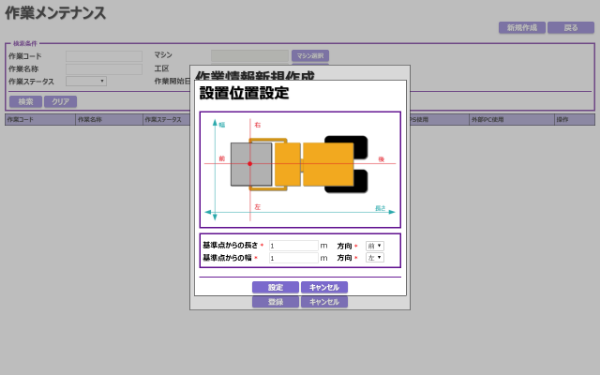
Task: Click the 設定 button in dialog
Action: [275, 287]
